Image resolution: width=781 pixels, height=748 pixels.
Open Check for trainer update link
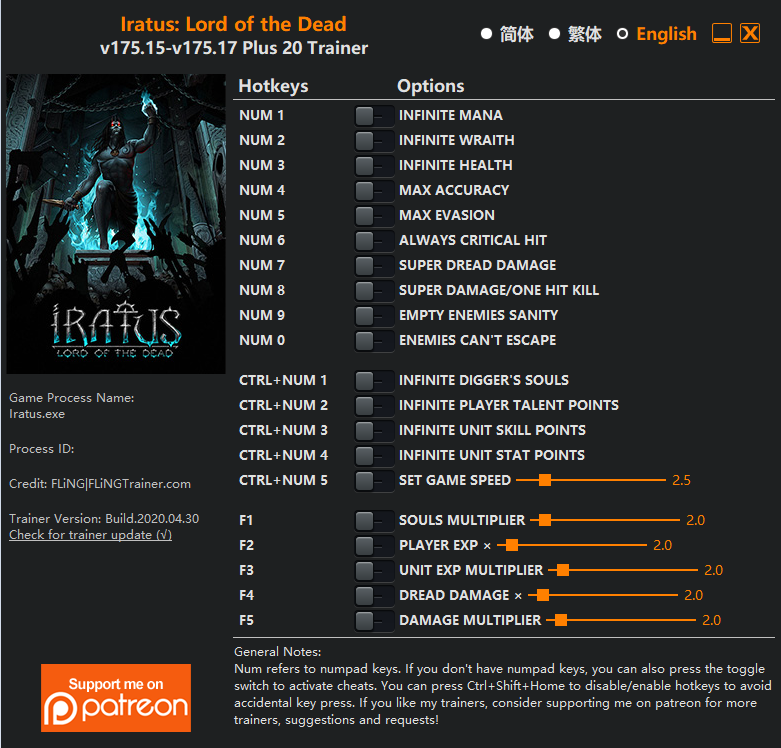click(x=91, y=535)
